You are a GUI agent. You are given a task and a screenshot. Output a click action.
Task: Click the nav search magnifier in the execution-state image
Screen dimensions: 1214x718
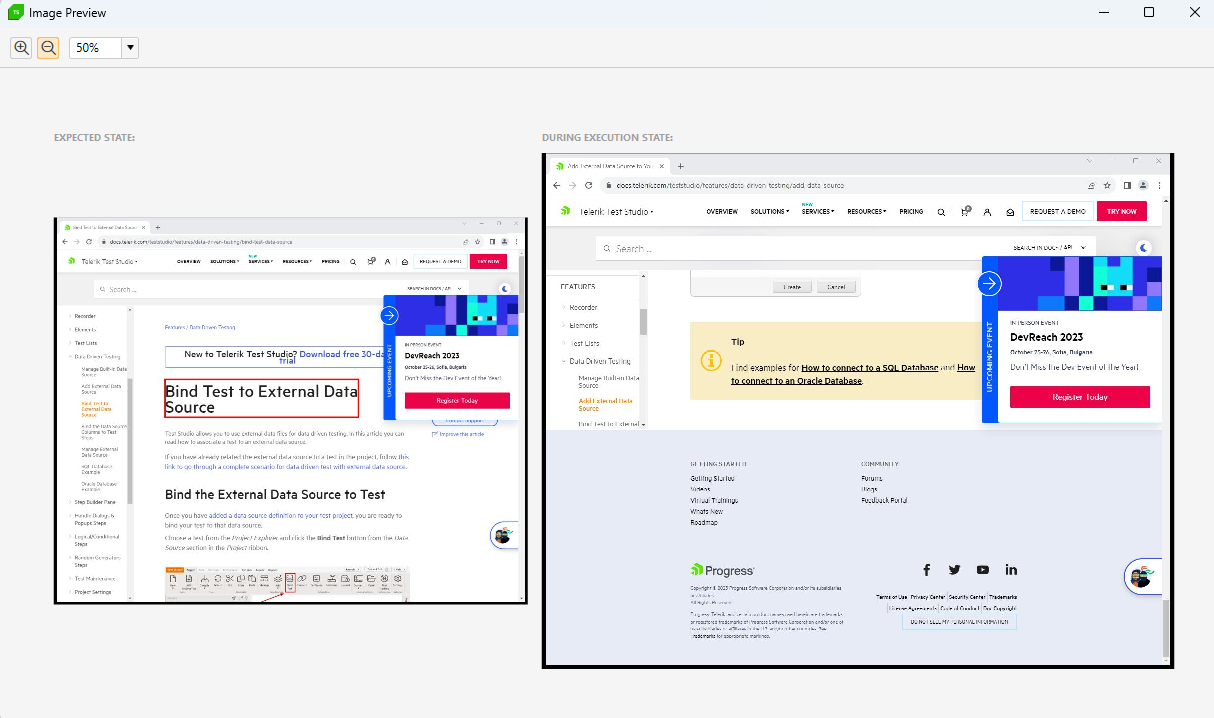pyautogui.click(x=941, y=212)
